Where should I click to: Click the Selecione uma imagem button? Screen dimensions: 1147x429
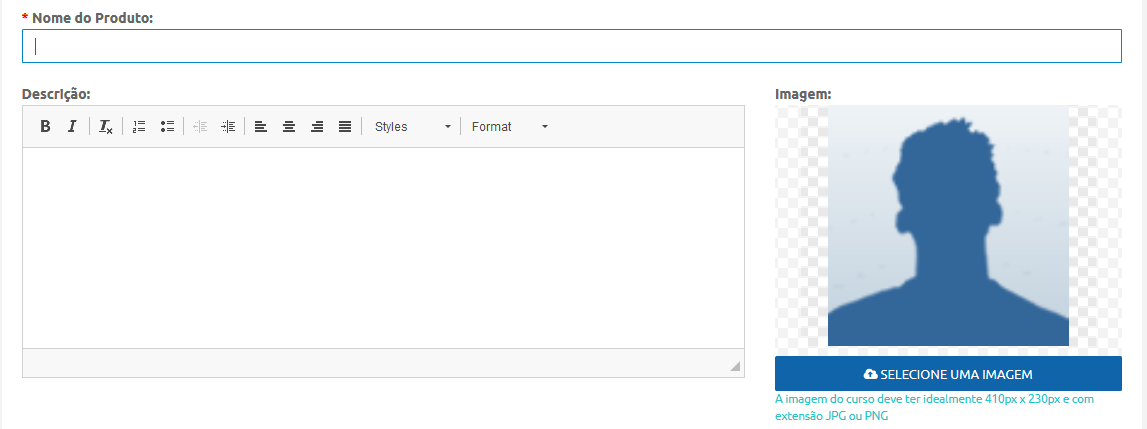(x=948, y=374)
